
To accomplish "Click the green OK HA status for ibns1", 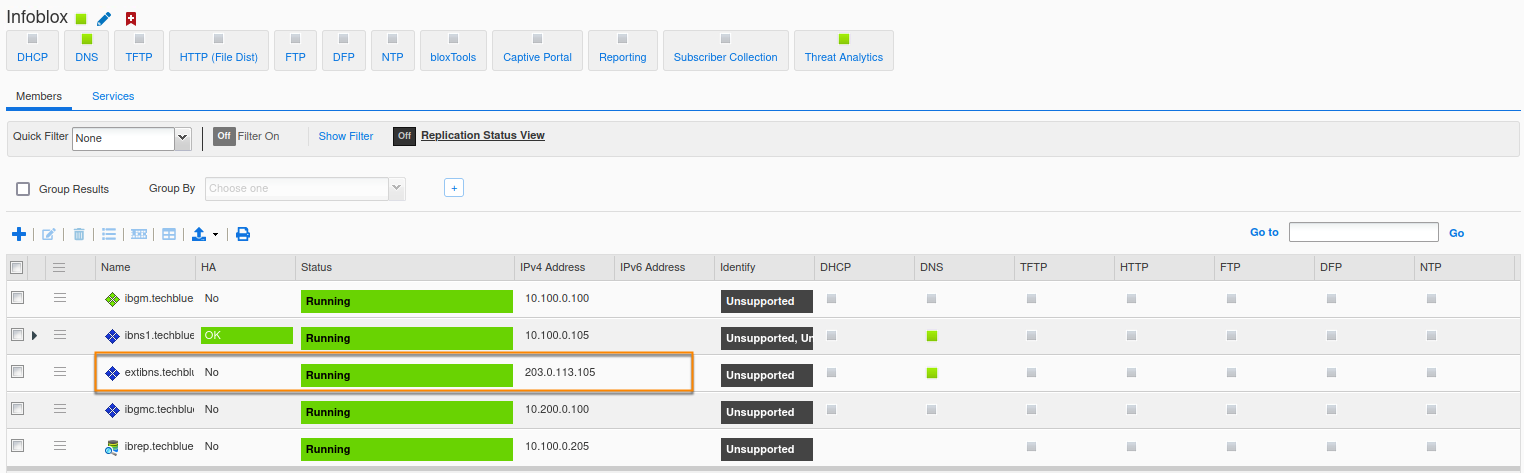I will coord(247,335).
